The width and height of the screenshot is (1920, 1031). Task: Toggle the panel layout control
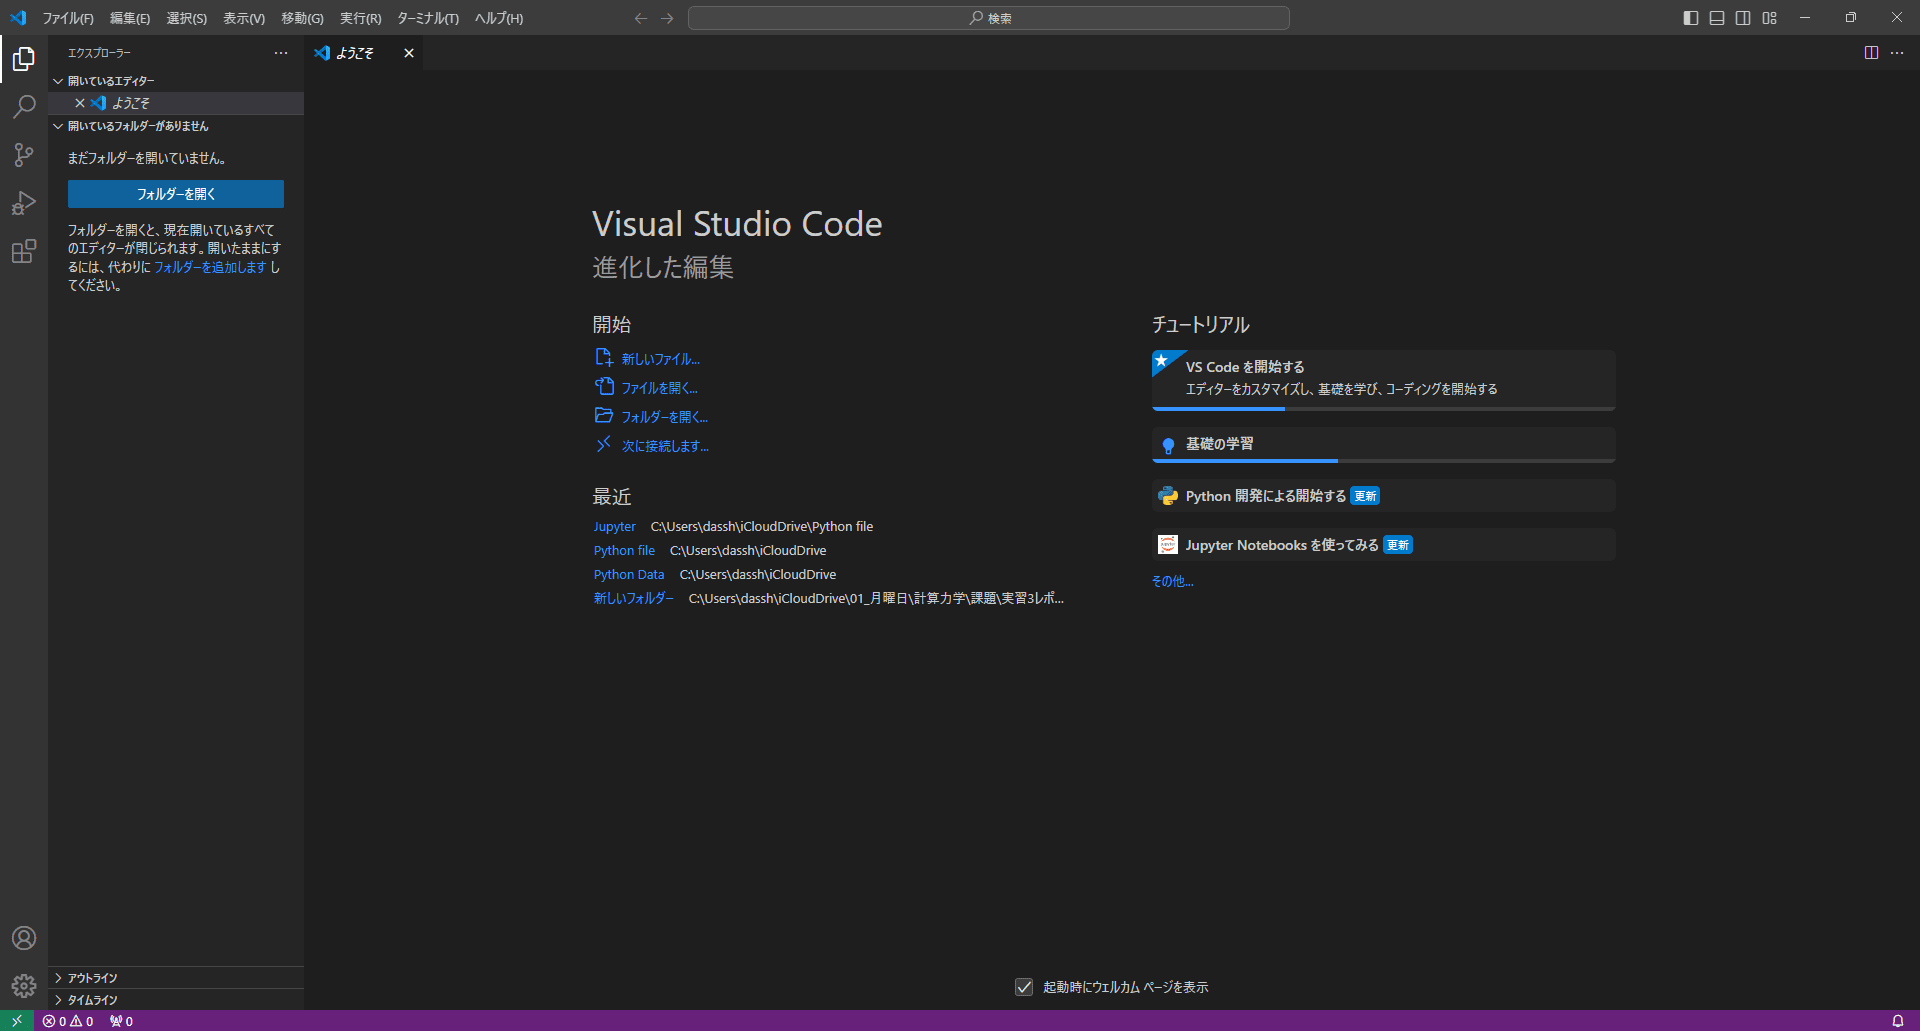pyautogui.click(x=1716, y=17)
